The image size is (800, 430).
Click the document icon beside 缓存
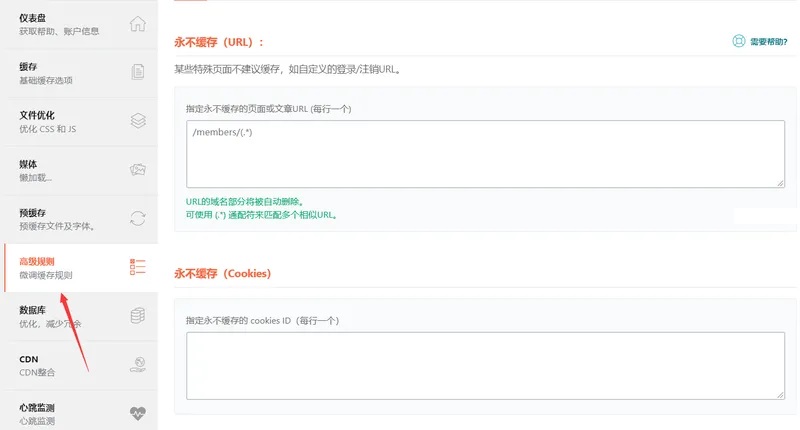coord(138,72)
